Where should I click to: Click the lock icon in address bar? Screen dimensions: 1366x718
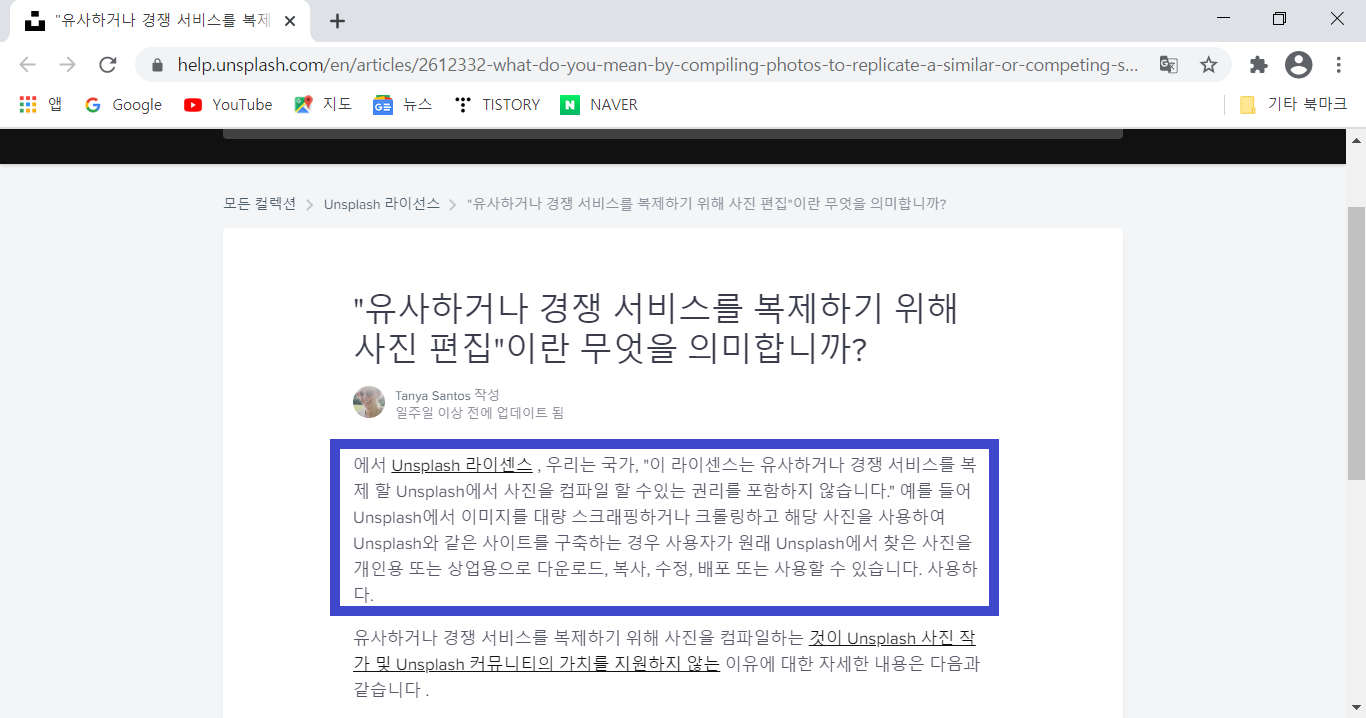[157, 65]
